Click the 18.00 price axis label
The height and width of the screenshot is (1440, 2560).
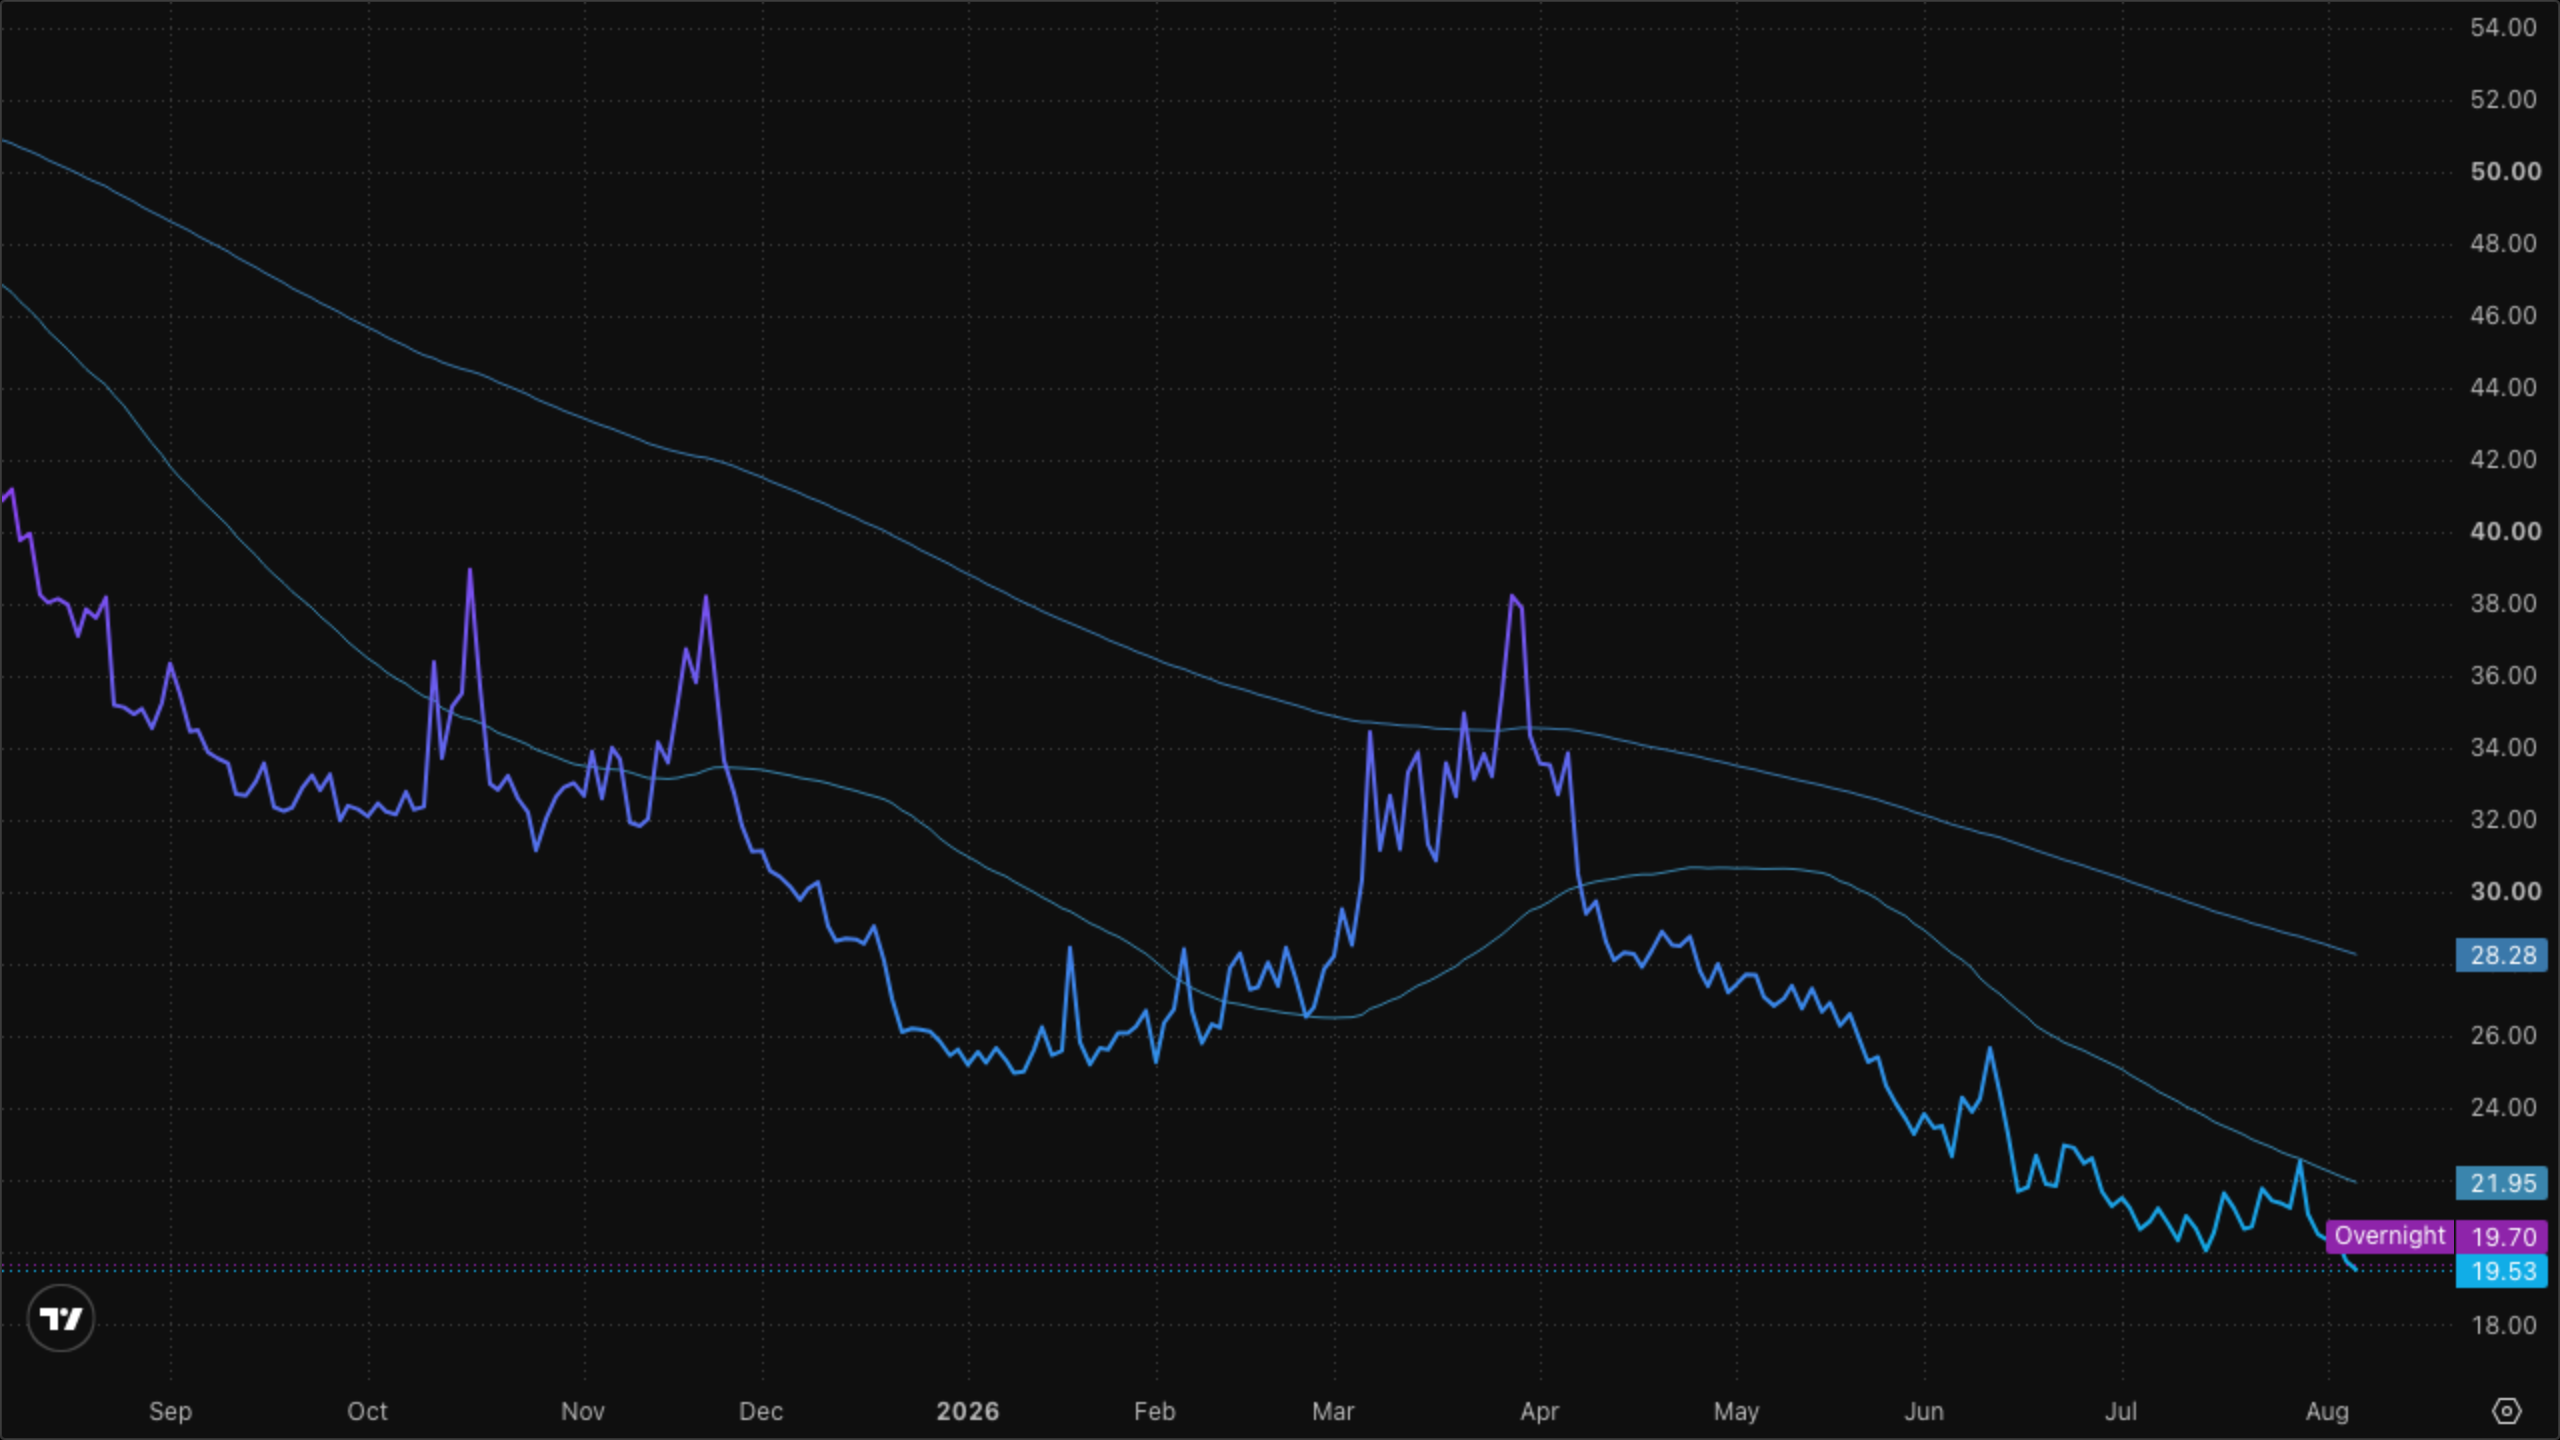point(2504,1325)
